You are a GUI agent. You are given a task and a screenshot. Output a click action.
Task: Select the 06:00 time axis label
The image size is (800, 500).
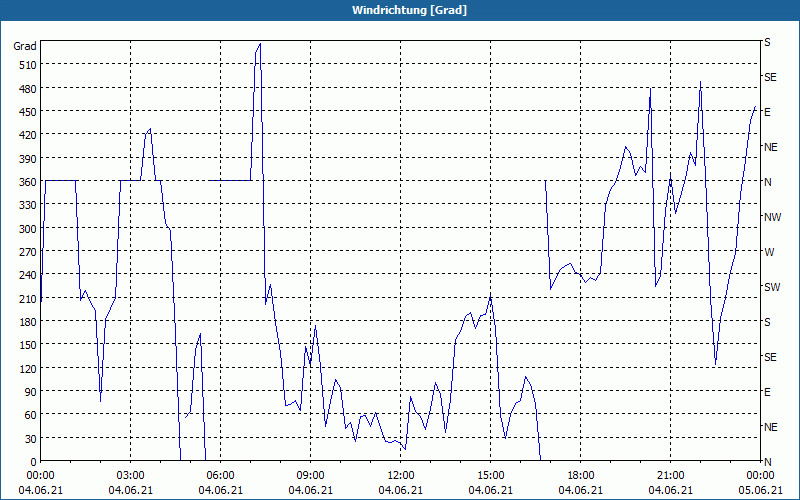pyautogui.click(x=220, y=476)
